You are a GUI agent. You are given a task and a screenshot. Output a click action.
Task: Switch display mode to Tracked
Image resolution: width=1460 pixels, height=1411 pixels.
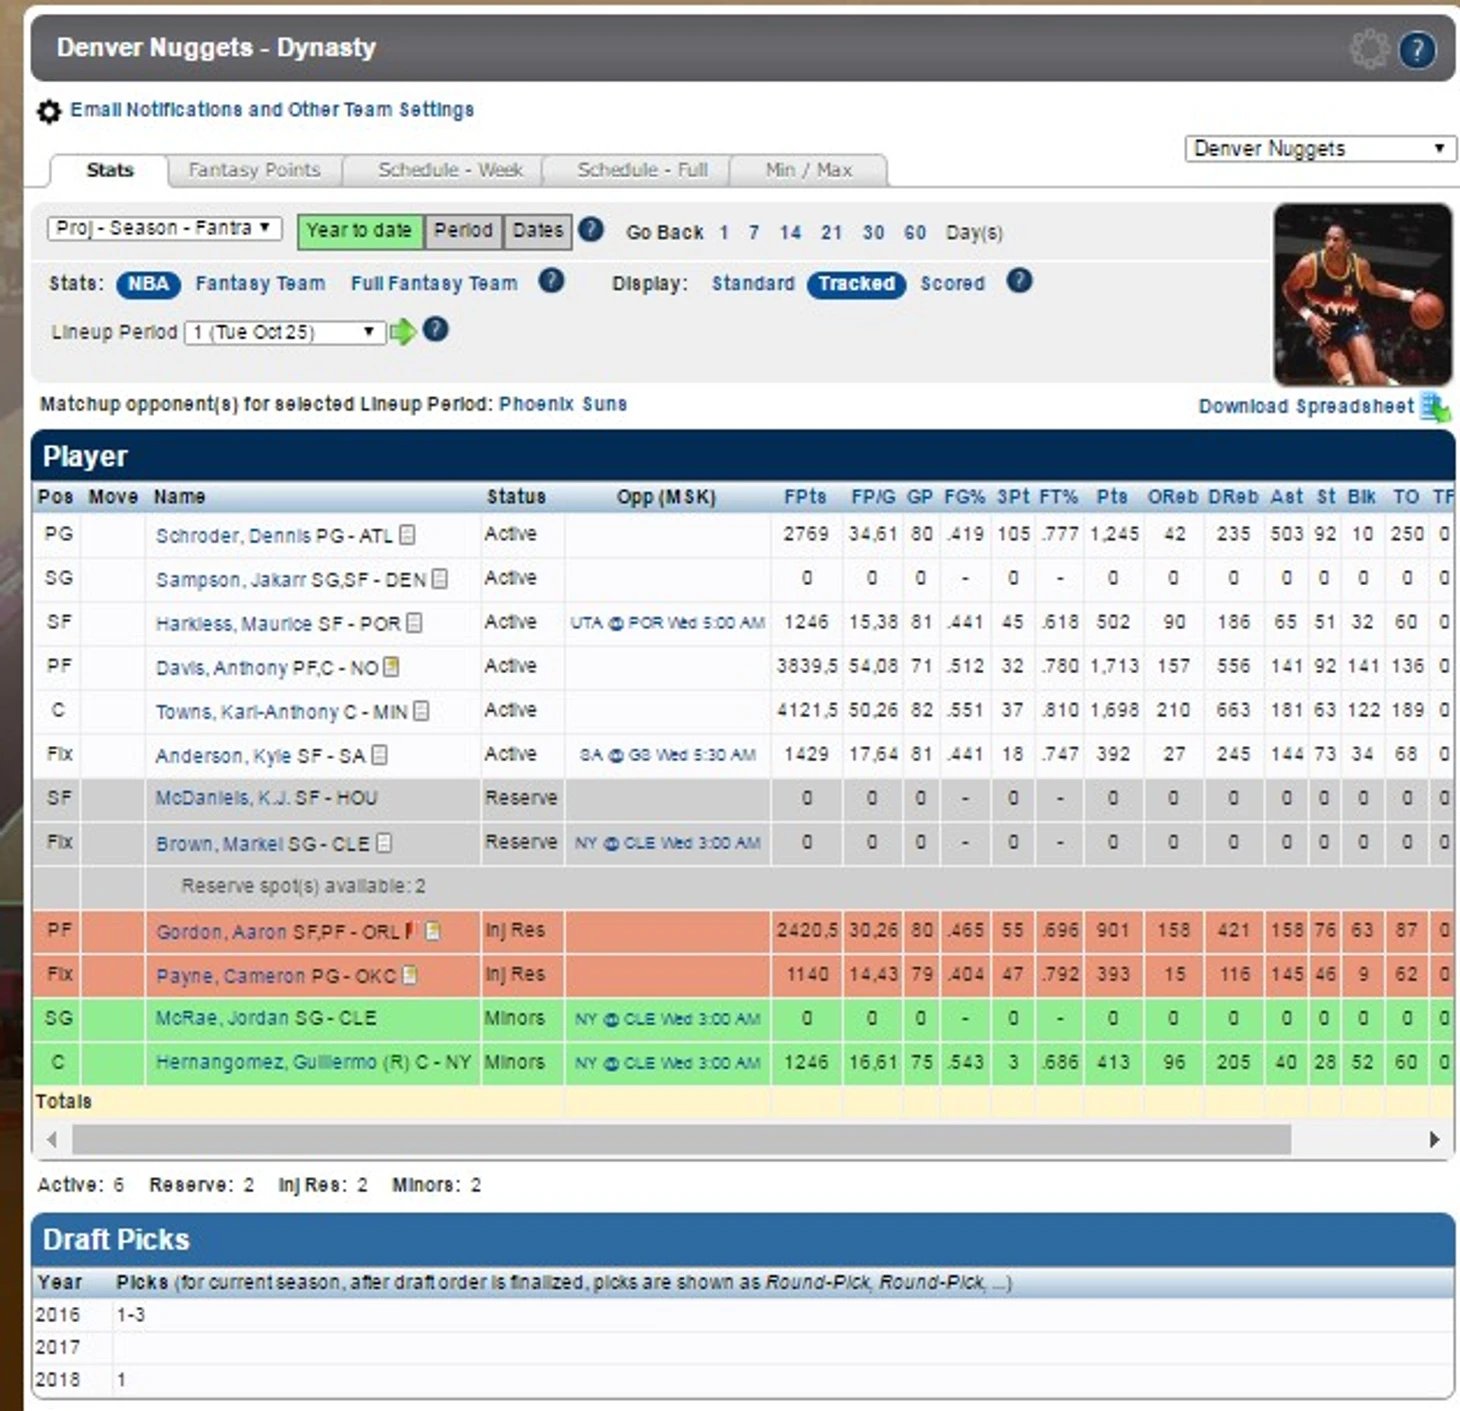856,284
